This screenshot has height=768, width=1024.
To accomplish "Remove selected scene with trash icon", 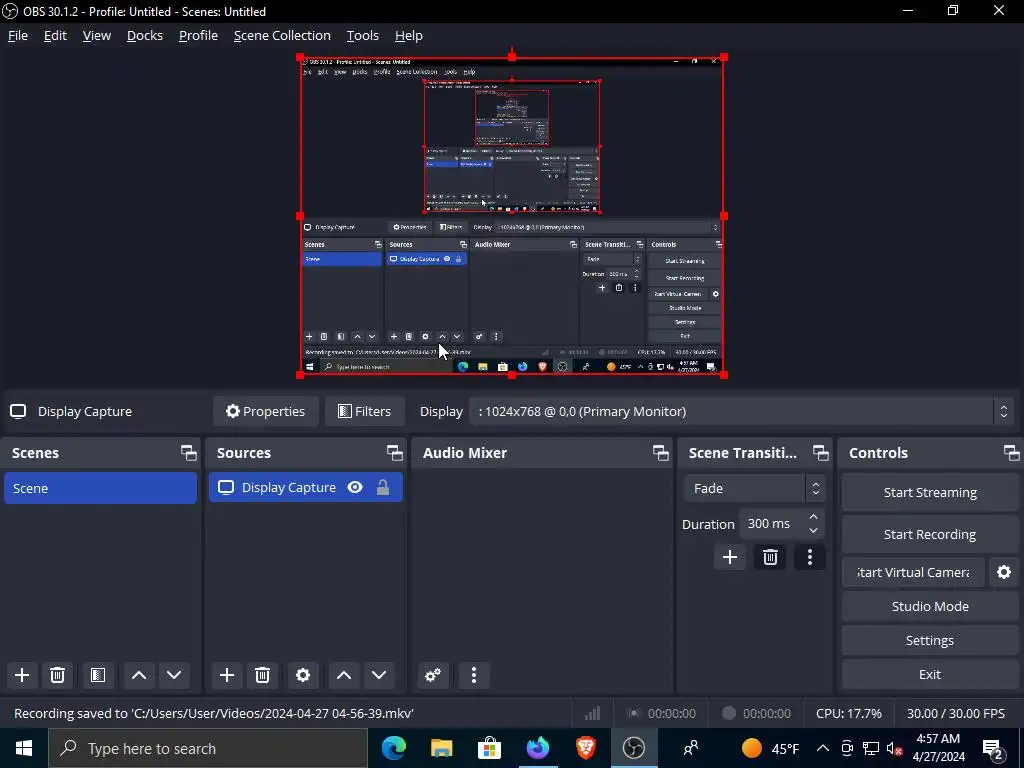I will click(57, 675).
